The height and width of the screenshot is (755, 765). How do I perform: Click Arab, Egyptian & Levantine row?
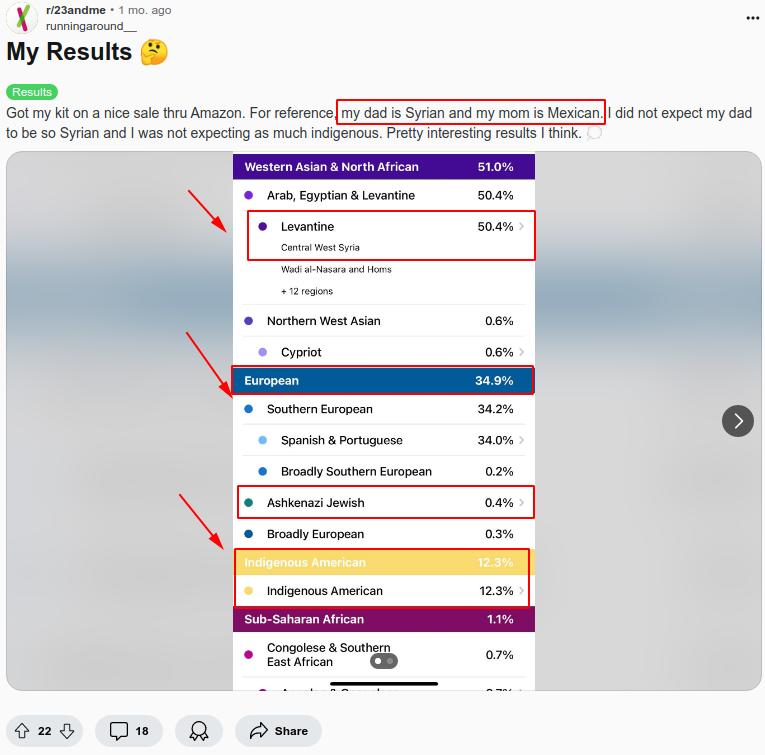pyautogui.click(x=384, y=196)
